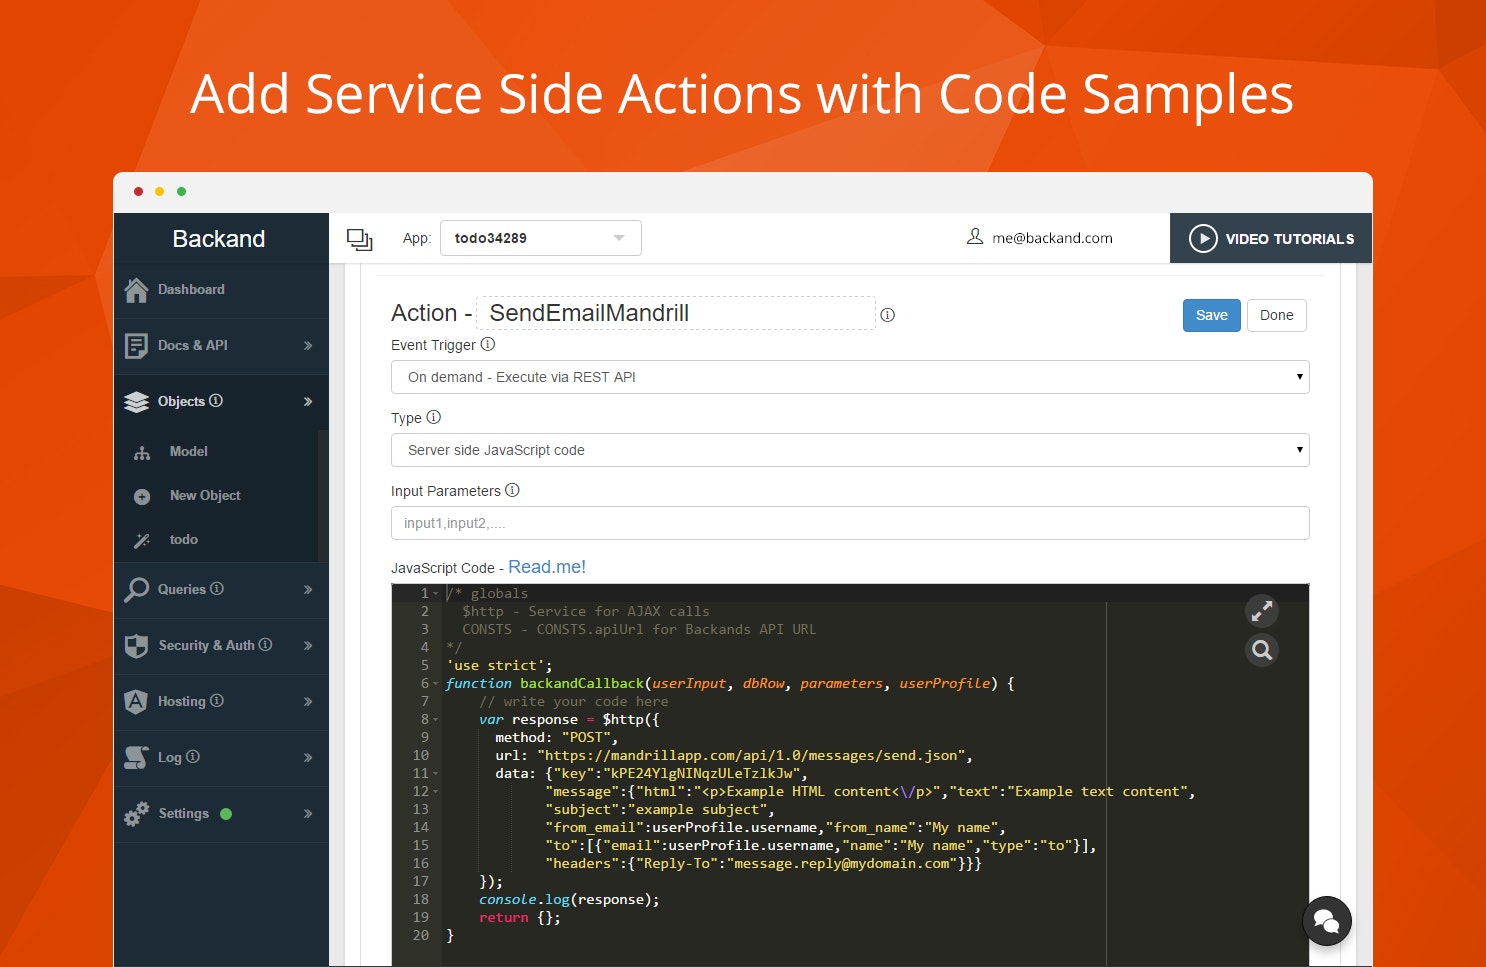Expand the Log chevron
The image size is (1486, 967).
click(x=308, y=758)
